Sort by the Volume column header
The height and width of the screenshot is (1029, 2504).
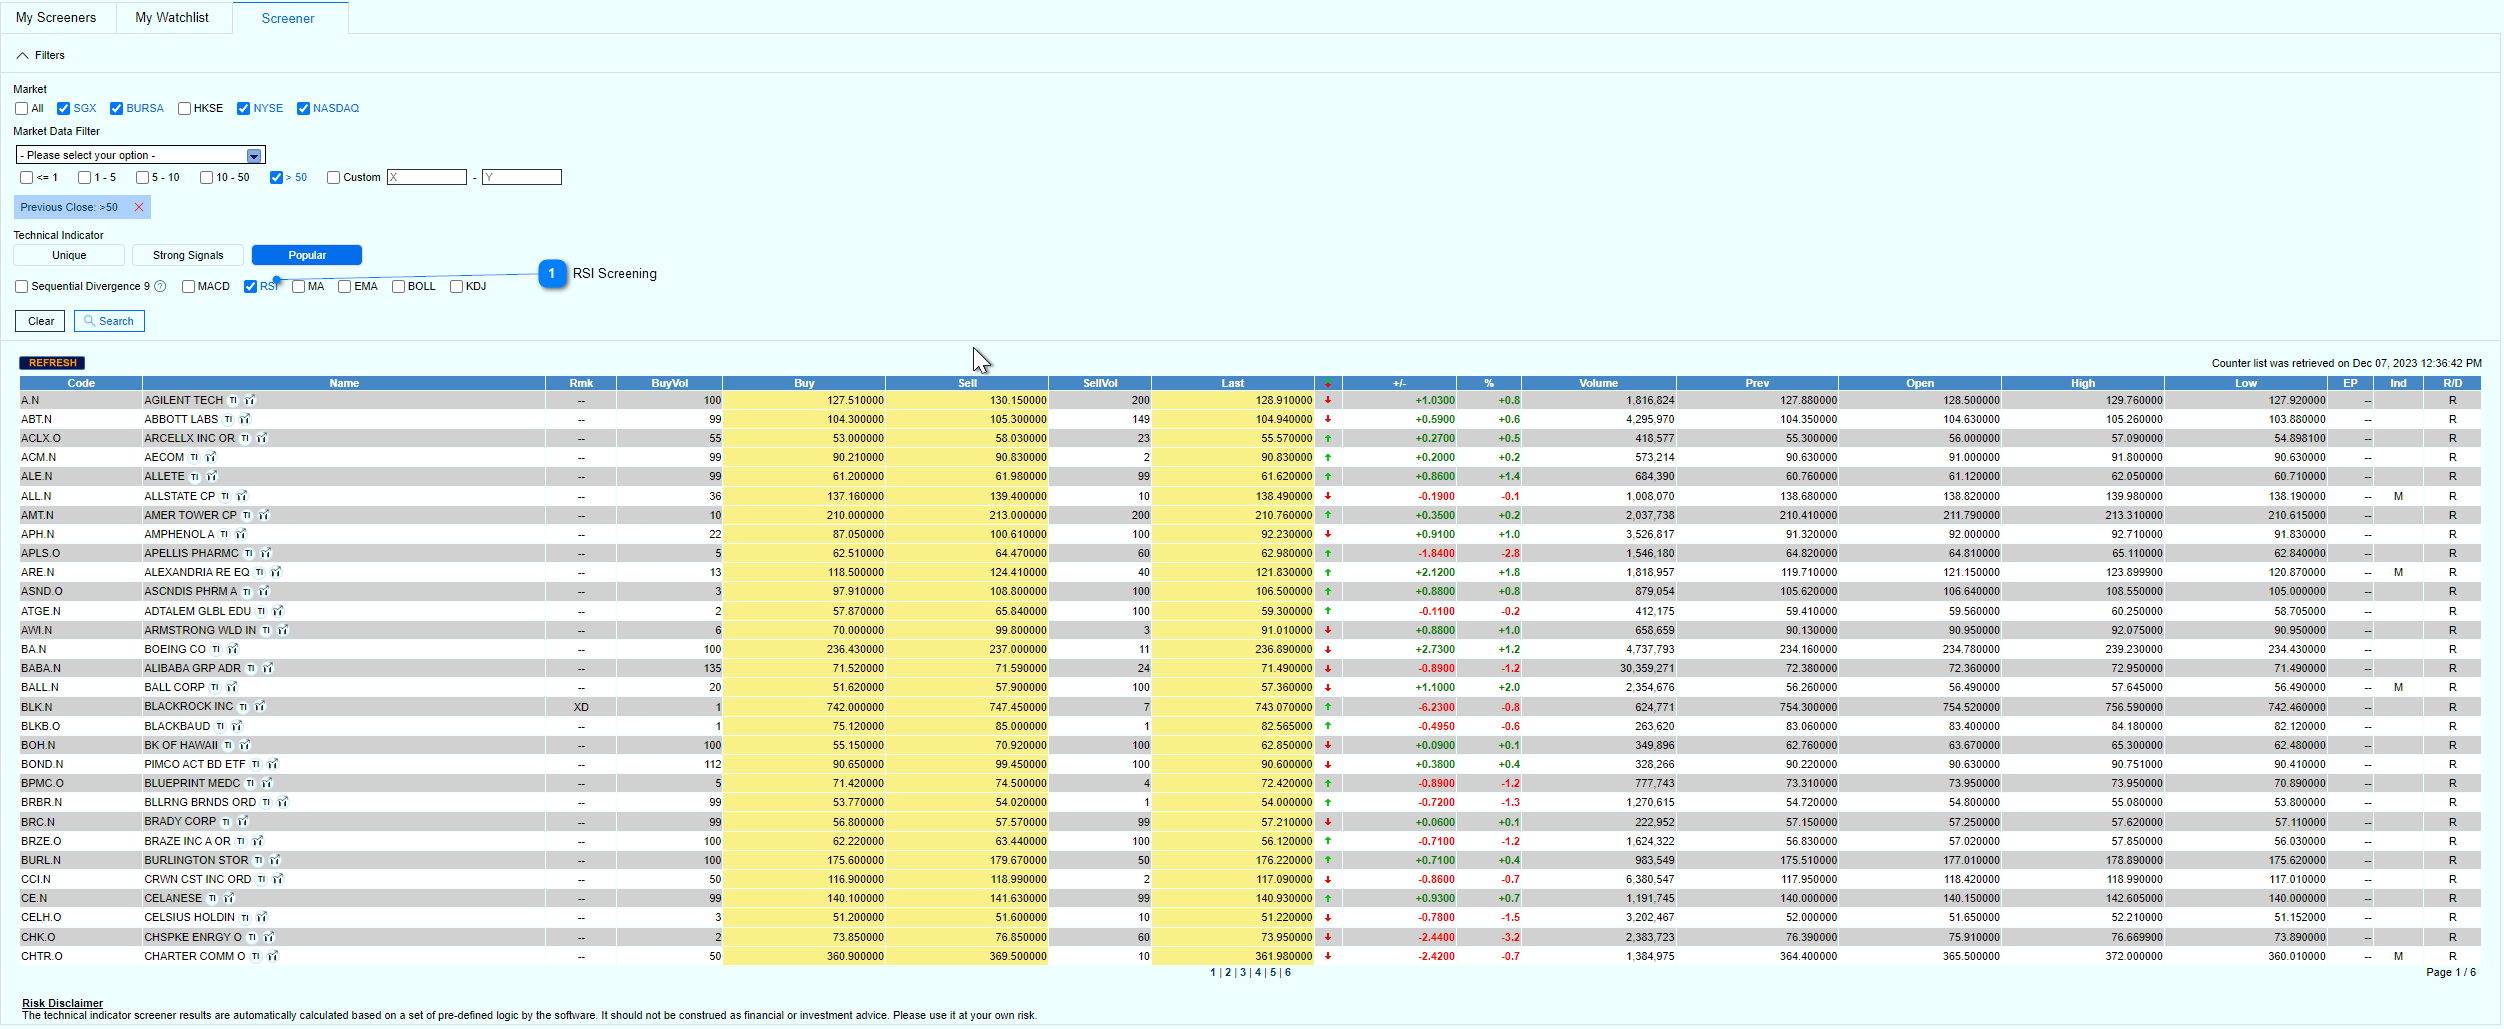point(1598,383)
